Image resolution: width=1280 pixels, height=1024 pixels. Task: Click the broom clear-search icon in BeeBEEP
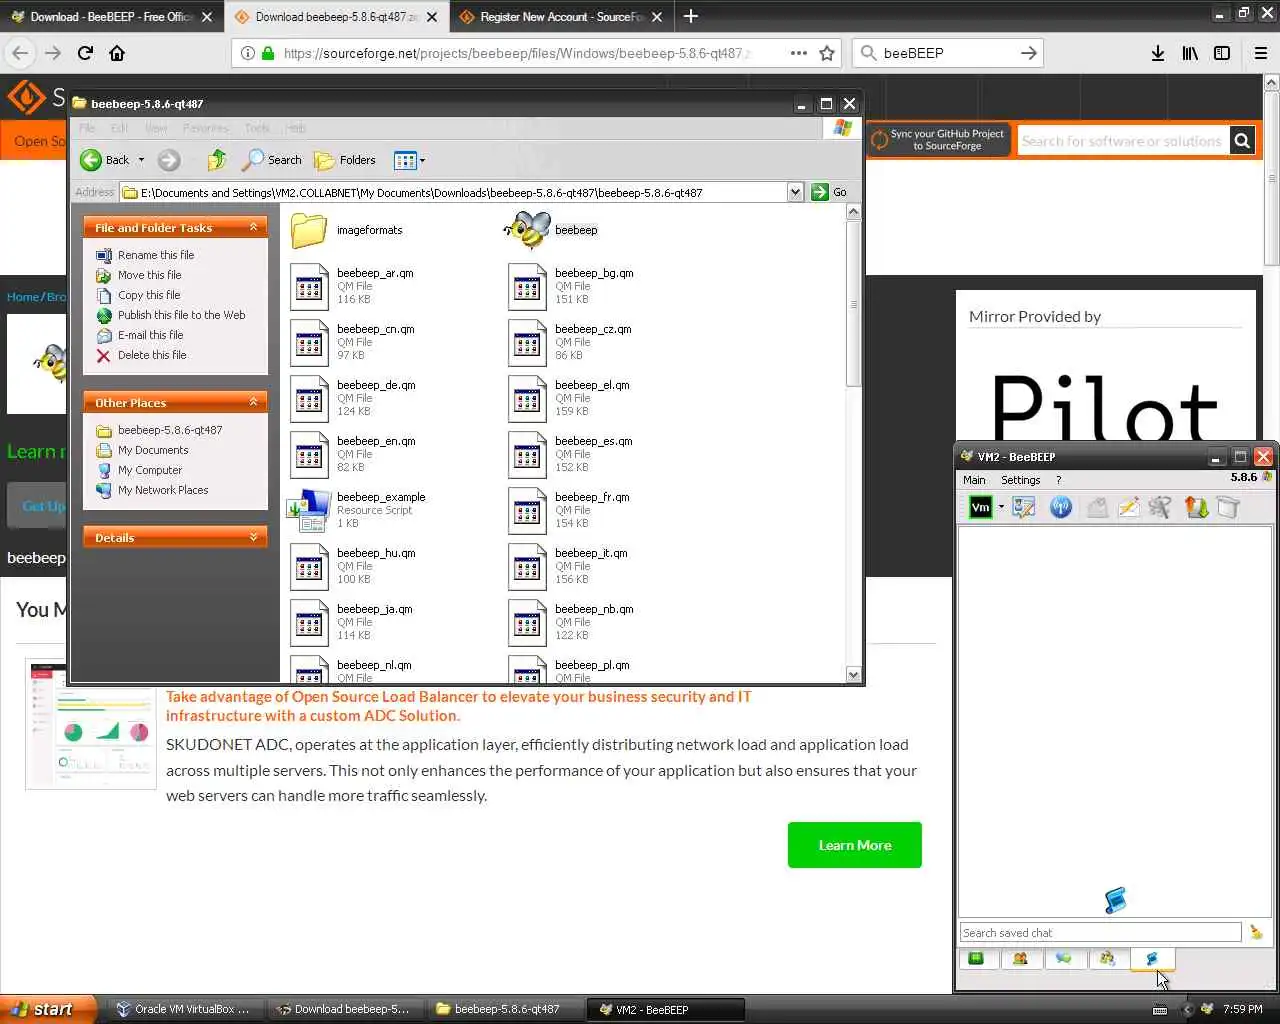pos(1256,933)
